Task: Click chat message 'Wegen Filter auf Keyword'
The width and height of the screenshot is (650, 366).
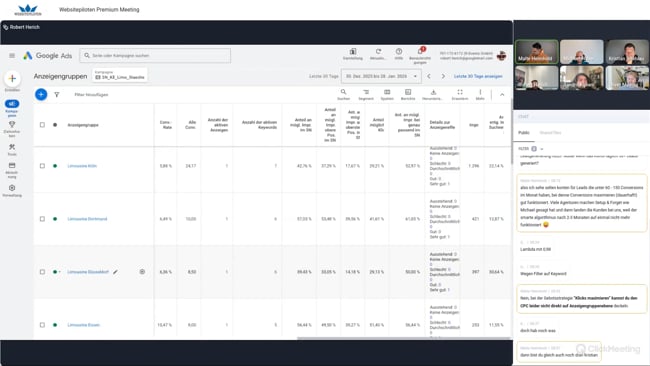Action: pyautogui.click(x=543, y=274)
